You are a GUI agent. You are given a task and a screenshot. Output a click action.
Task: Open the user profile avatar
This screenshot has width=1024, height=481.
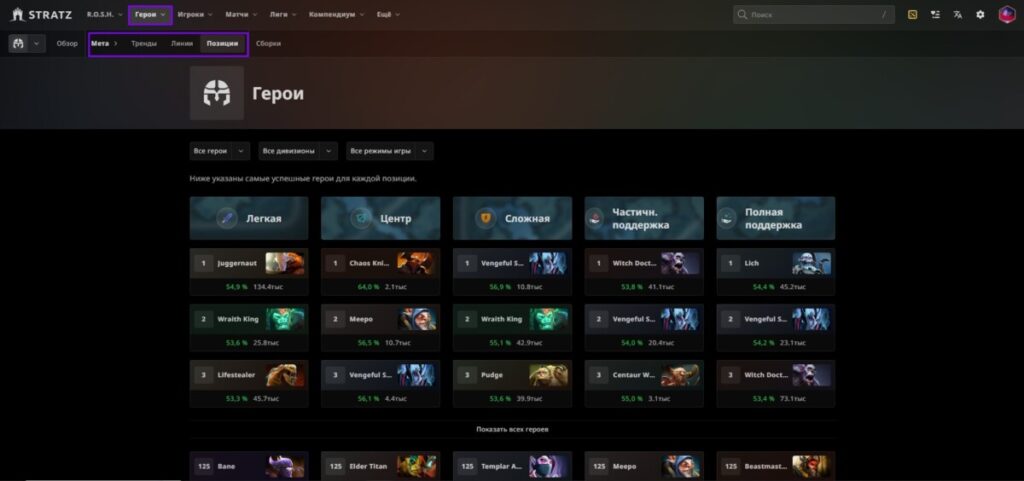point(1006,15)
